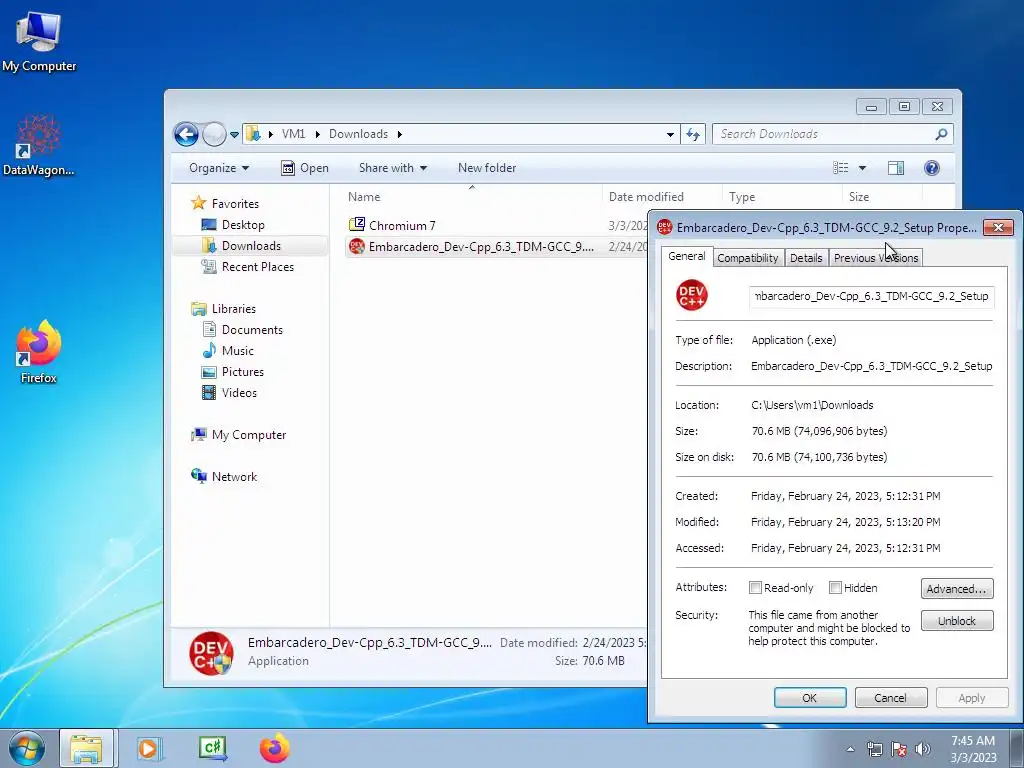Screen dimensions: 1024x768
Task: Open the view options dropdown arrow
Action: tap(862, 168)
